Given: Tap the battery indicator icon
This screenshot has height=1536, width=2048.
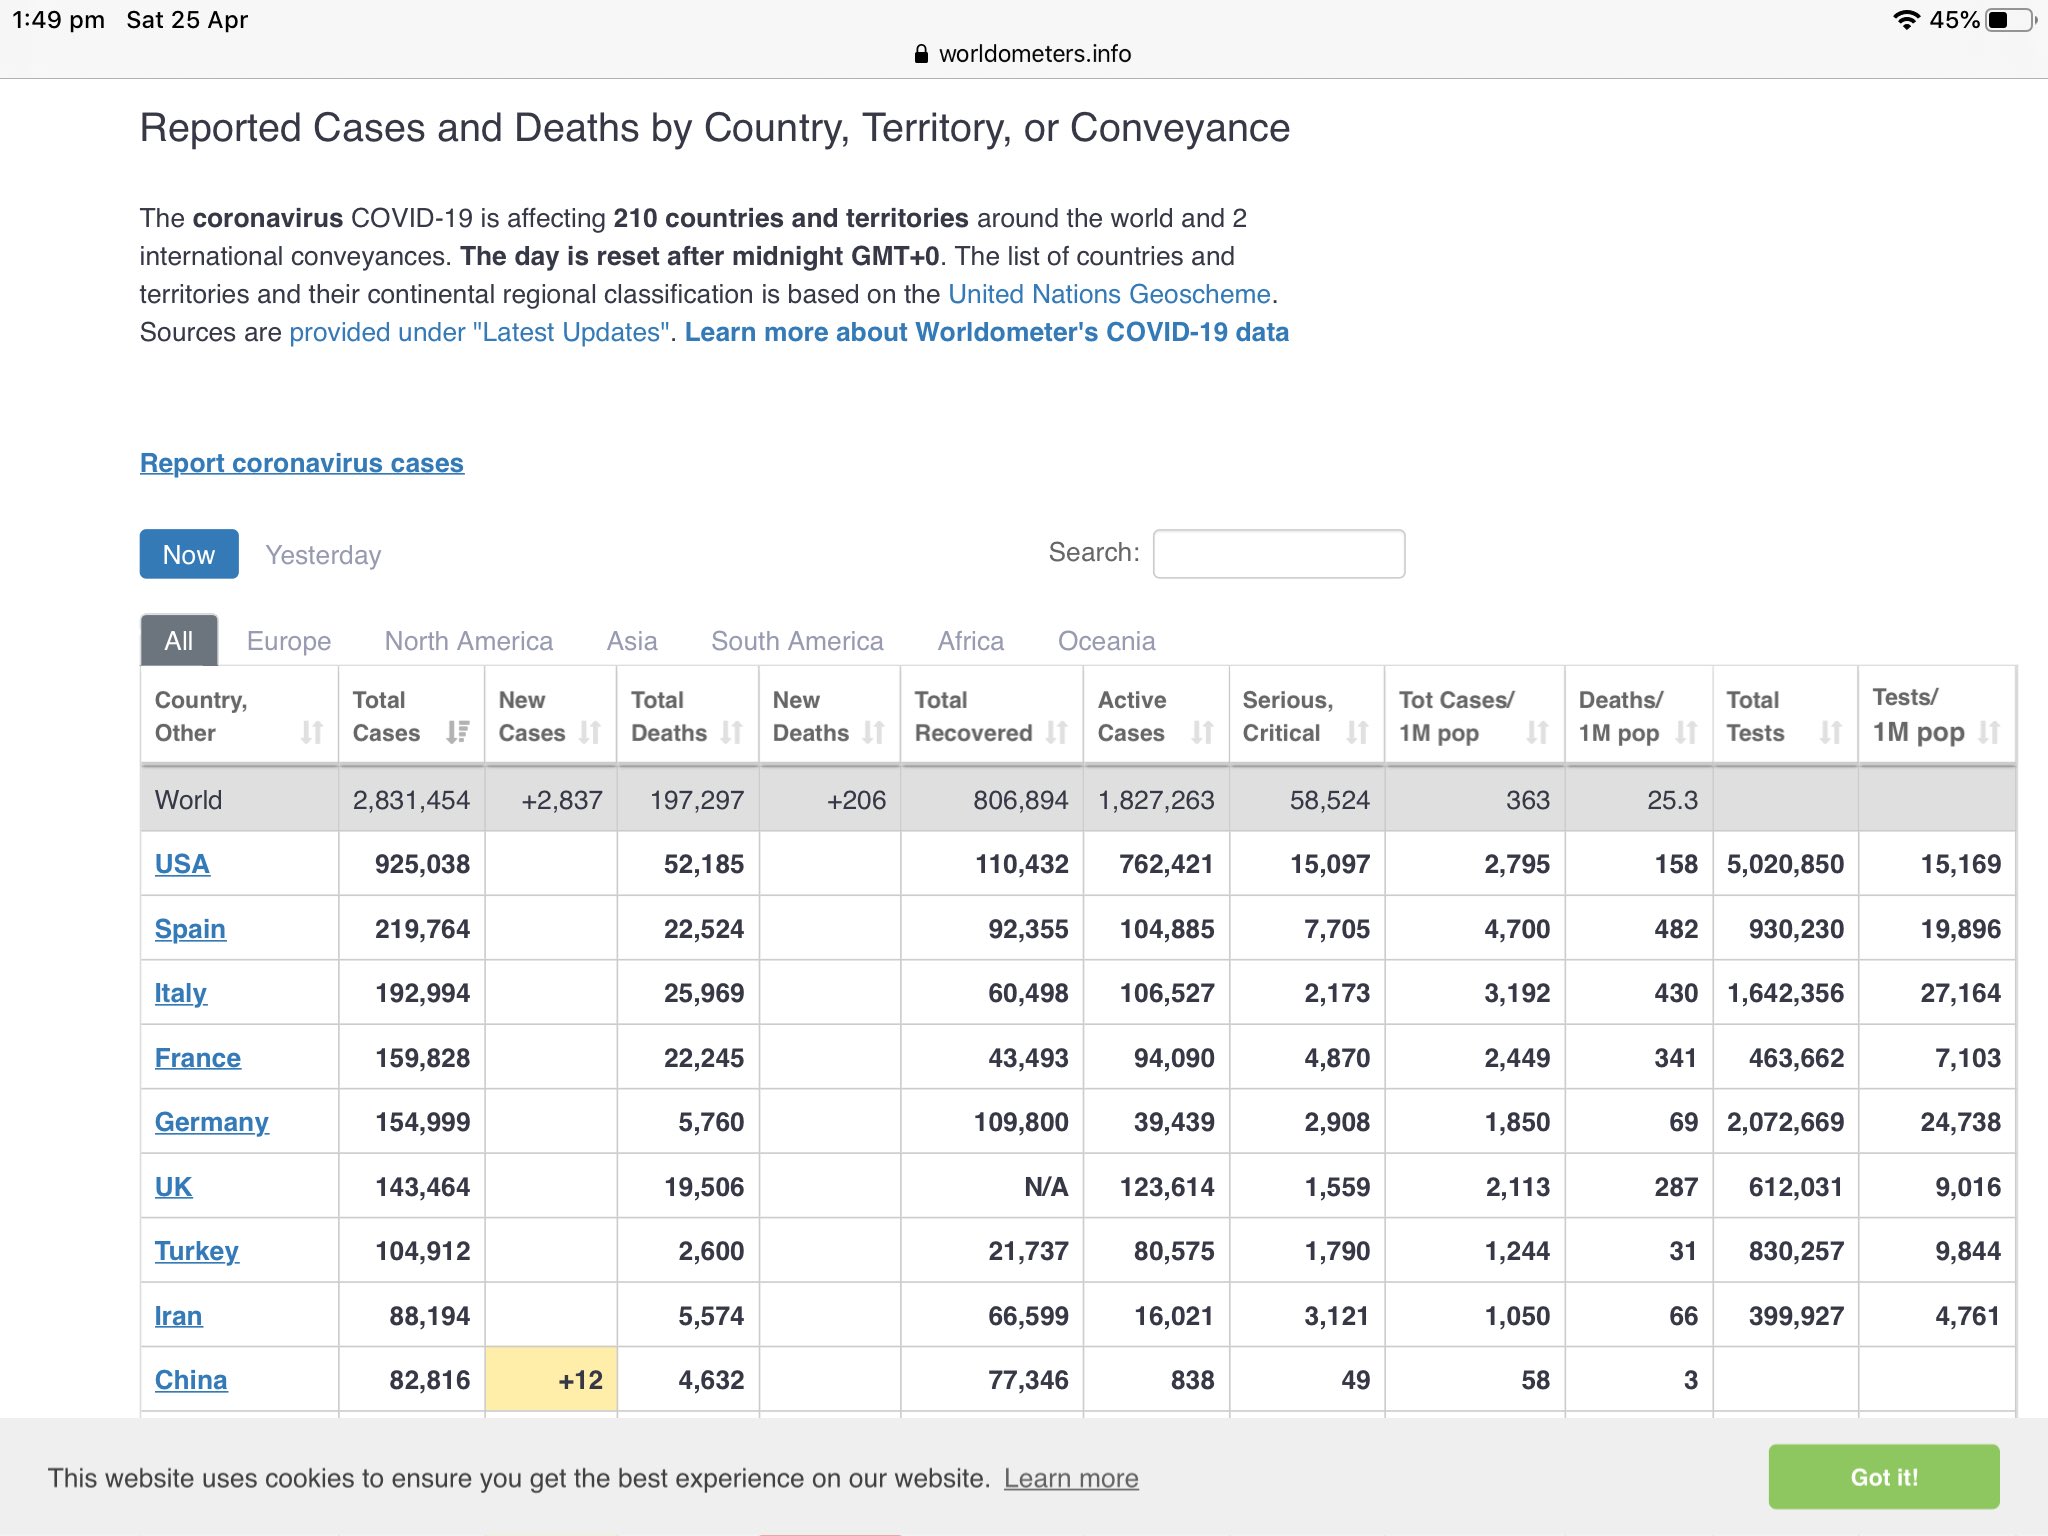Looking at the screenshot, I should click(2011, 20).
